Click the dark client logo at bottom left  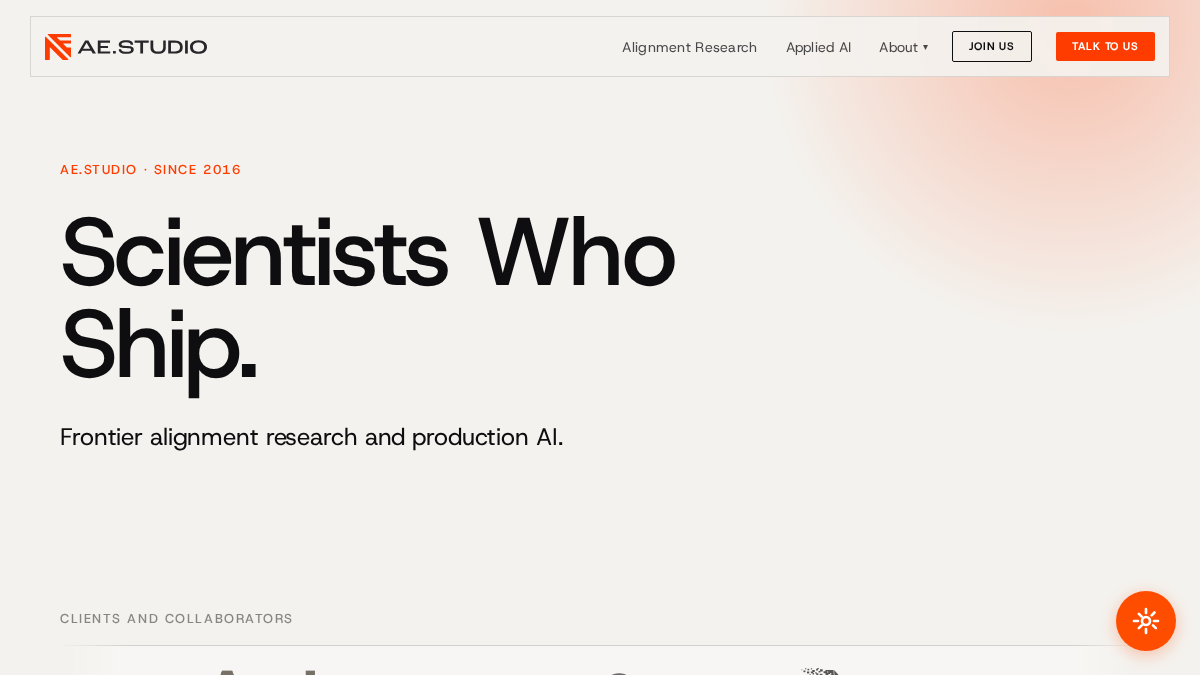(x=265, y=671)
